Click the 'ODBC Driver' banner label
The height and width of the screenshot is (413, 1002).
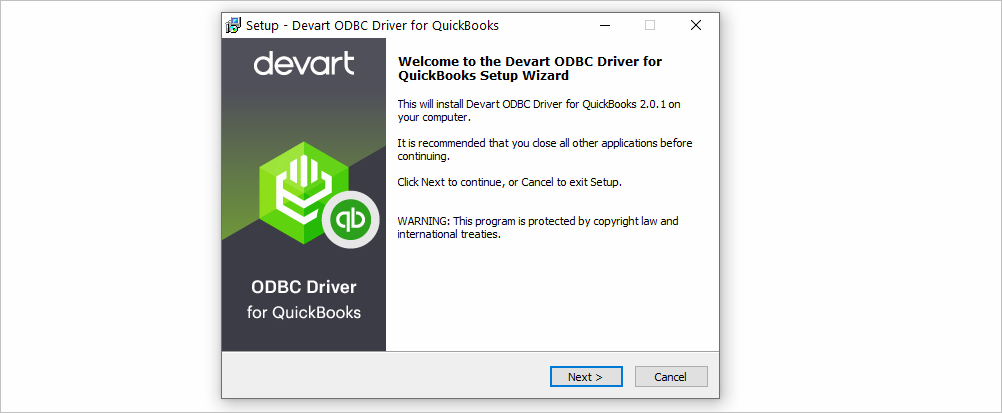tap(304, 287)
